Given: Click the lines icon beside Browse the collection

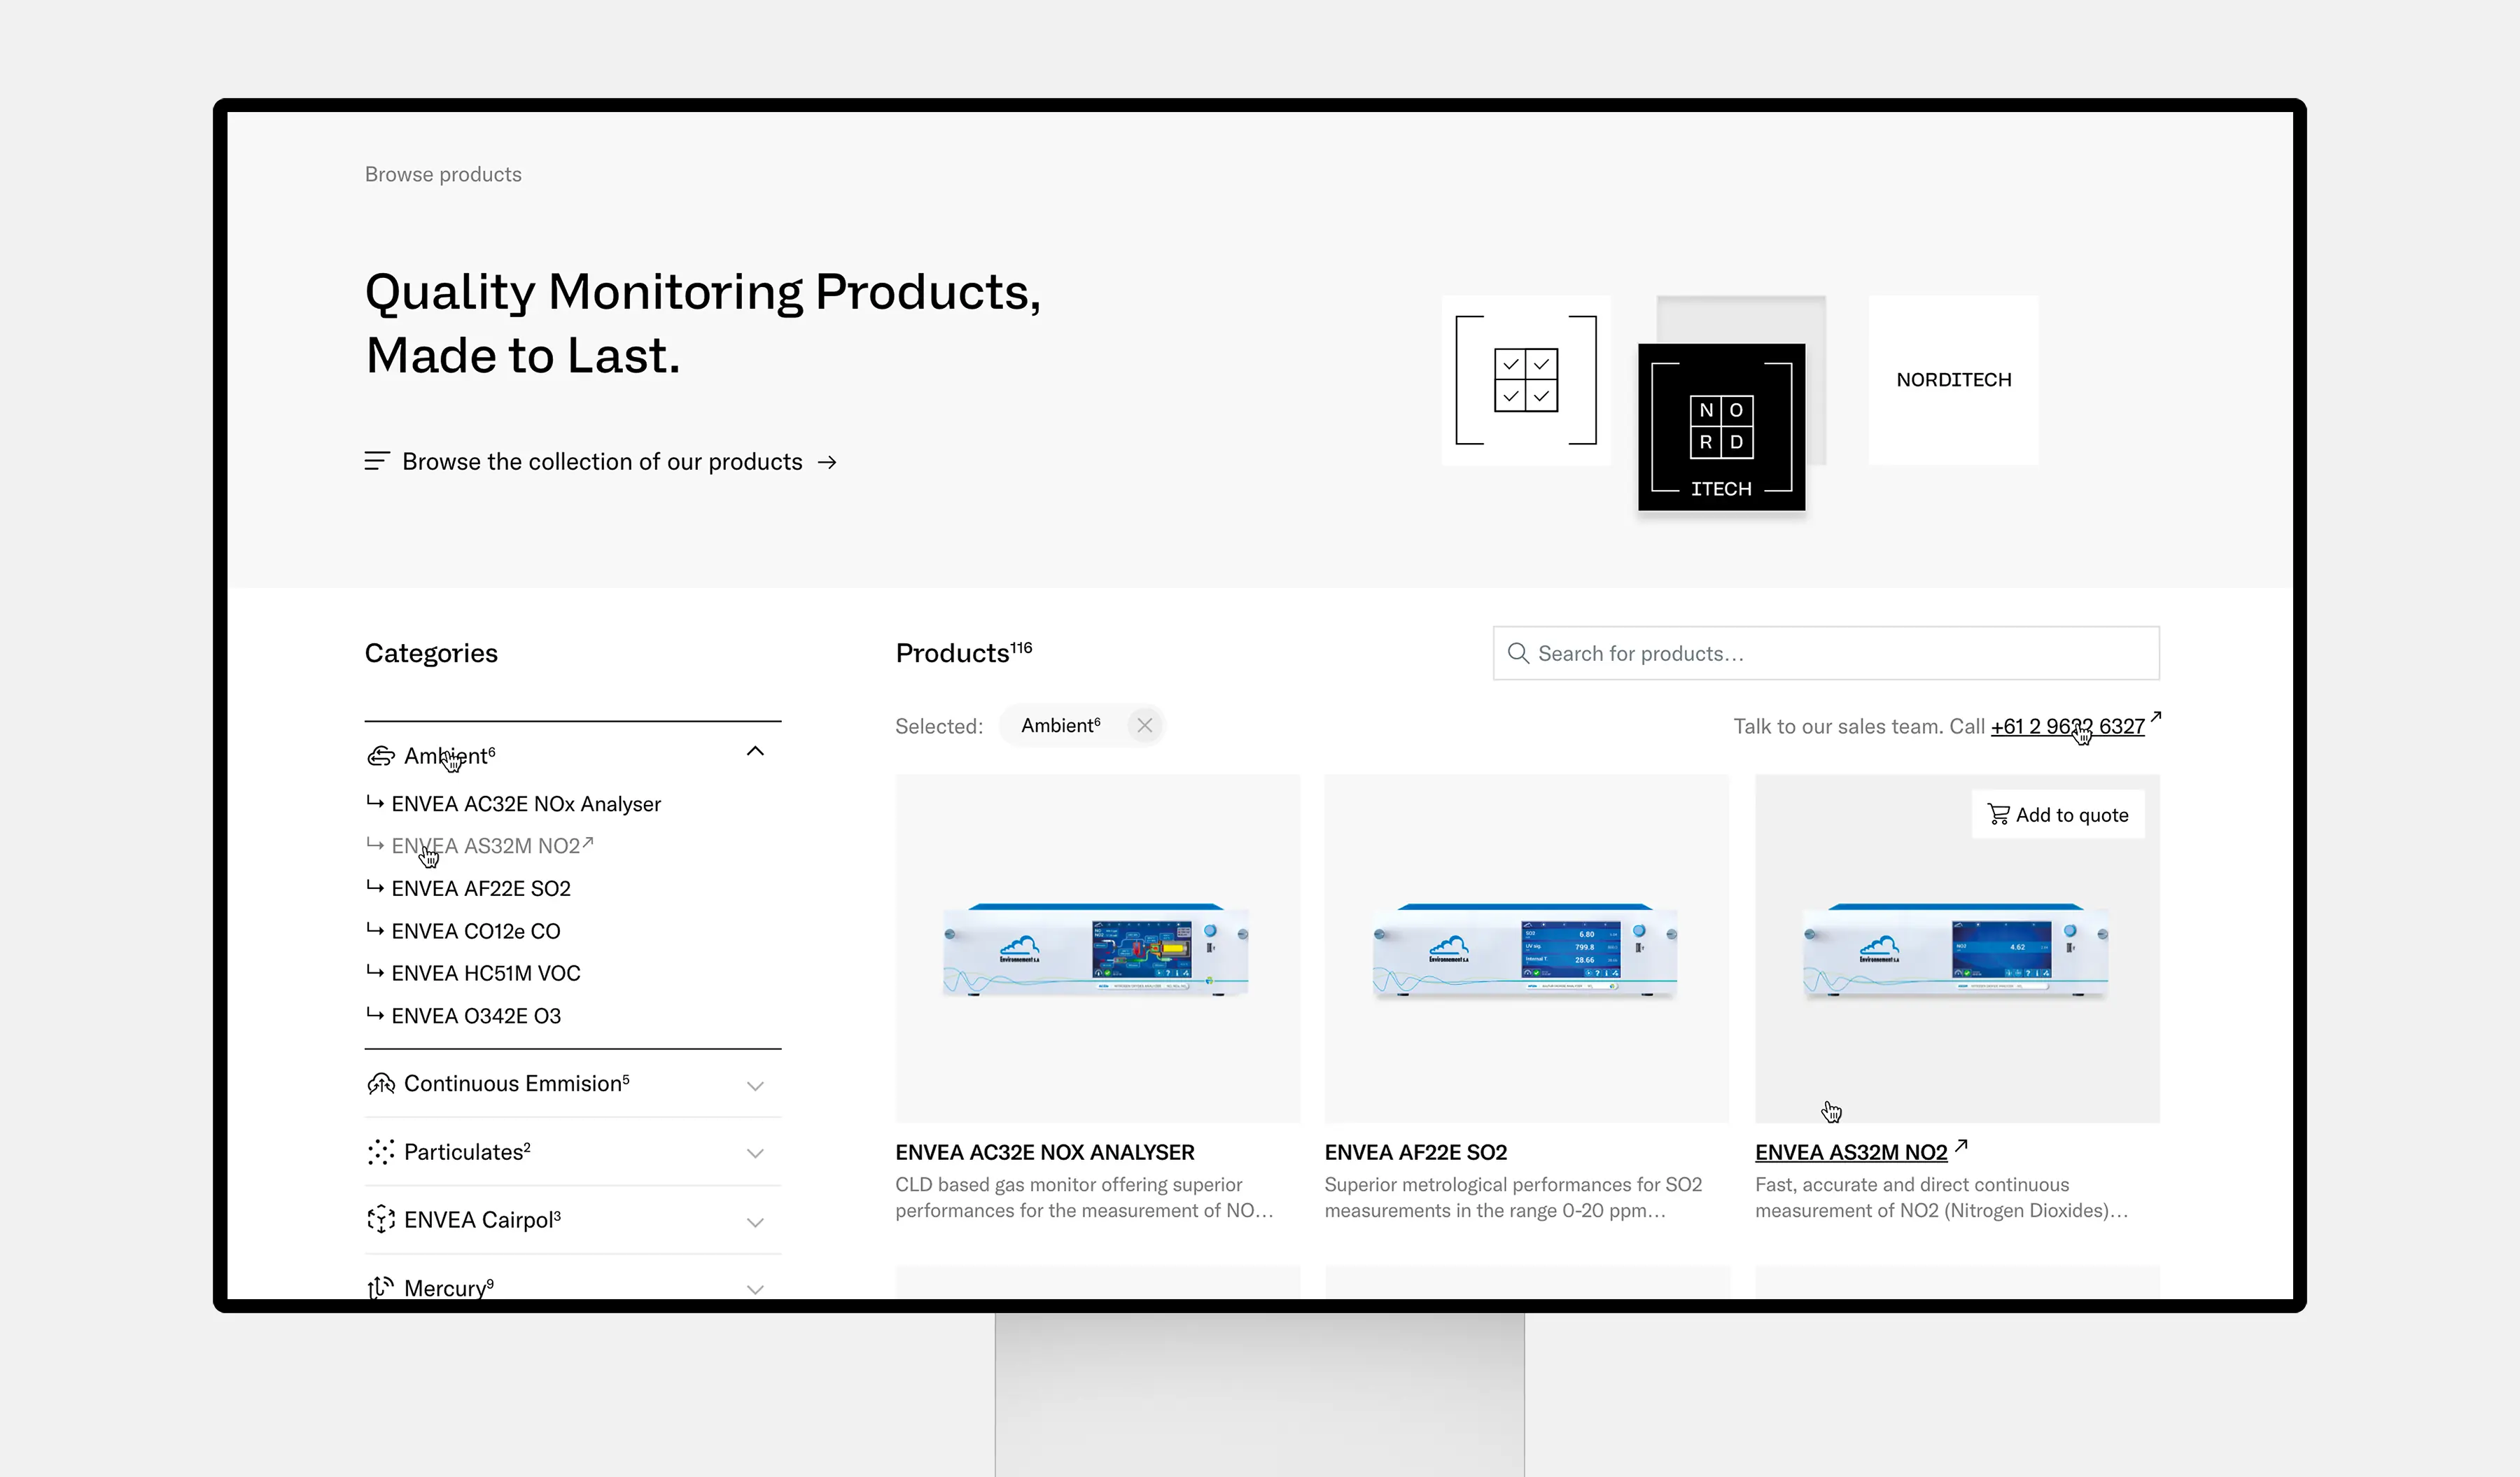Looking at the screenshot, I should [x=376, y=461].
